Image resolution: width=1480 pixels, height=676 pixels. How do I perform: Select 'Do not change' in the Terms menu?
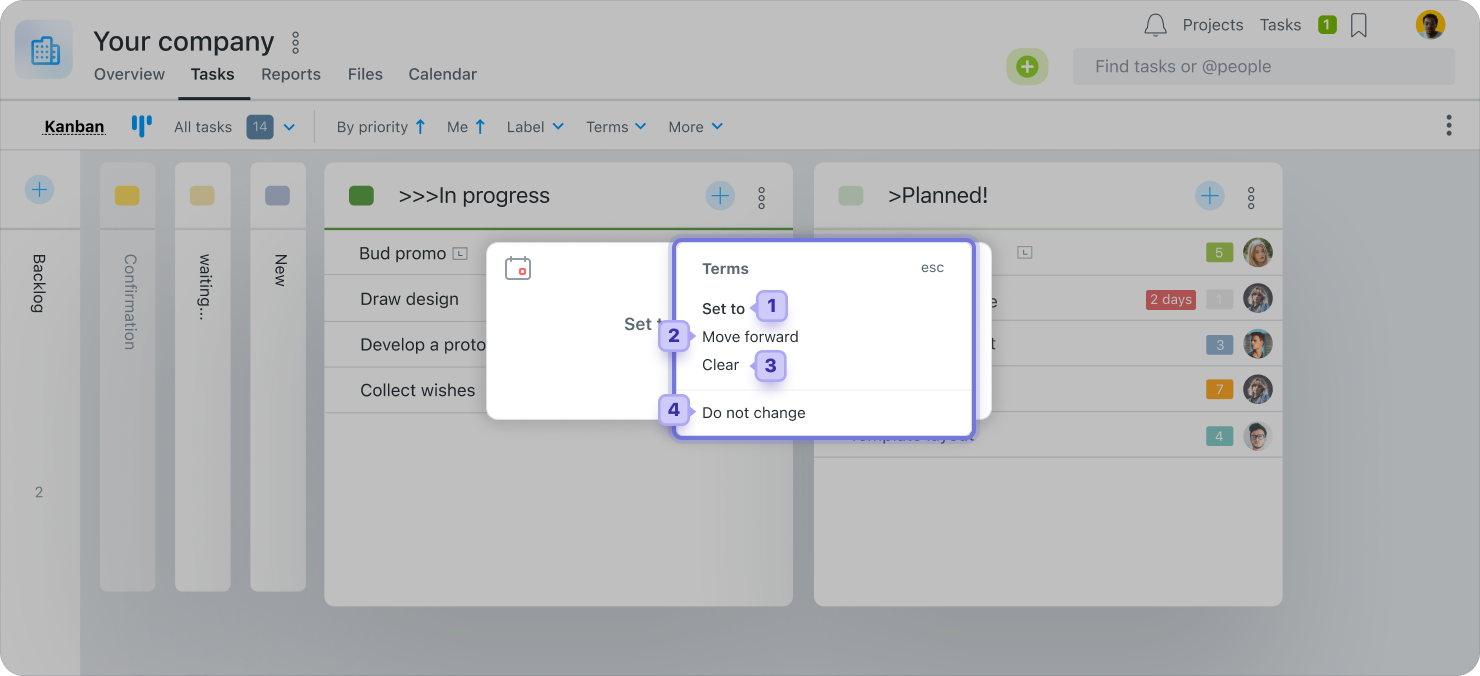(753, 412)
